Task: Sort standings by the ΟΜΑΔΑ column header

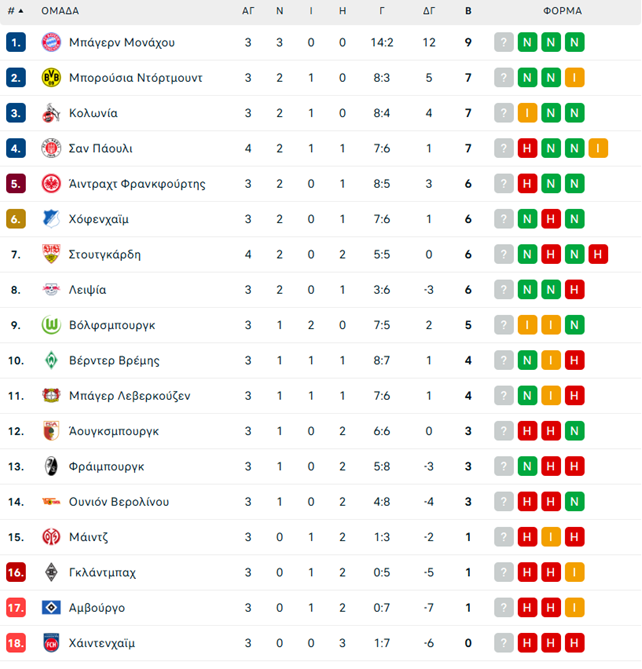Action: pos(60,11)
